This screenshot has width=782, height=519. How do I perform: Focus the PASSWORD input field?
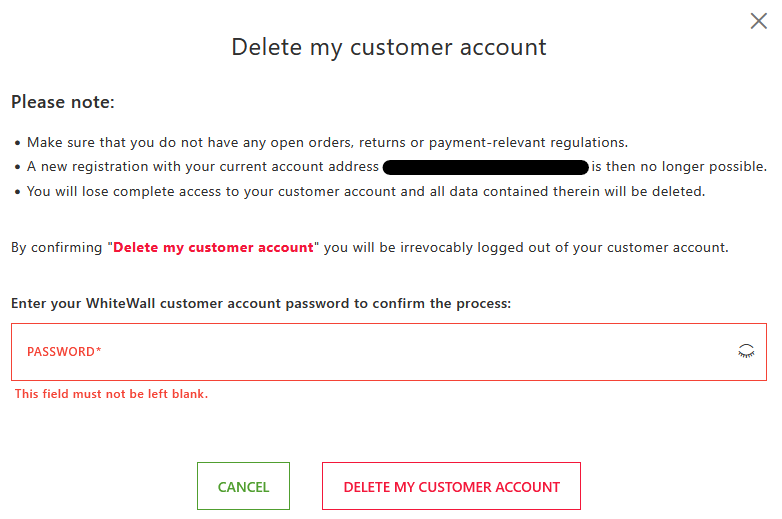point(389,352)
